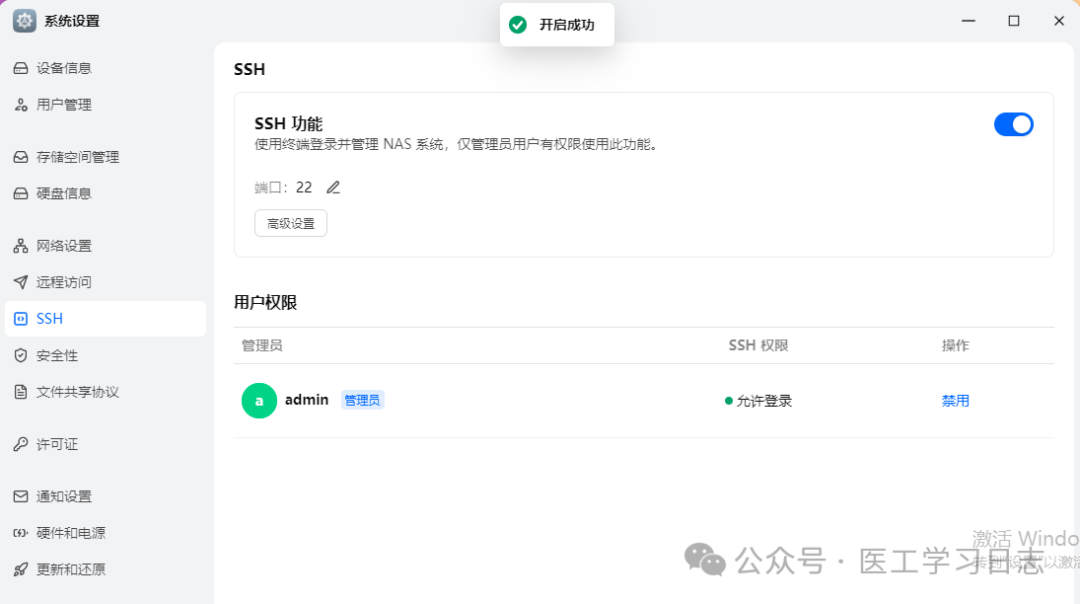Click the 更新和还原 rocket icon

23,569
